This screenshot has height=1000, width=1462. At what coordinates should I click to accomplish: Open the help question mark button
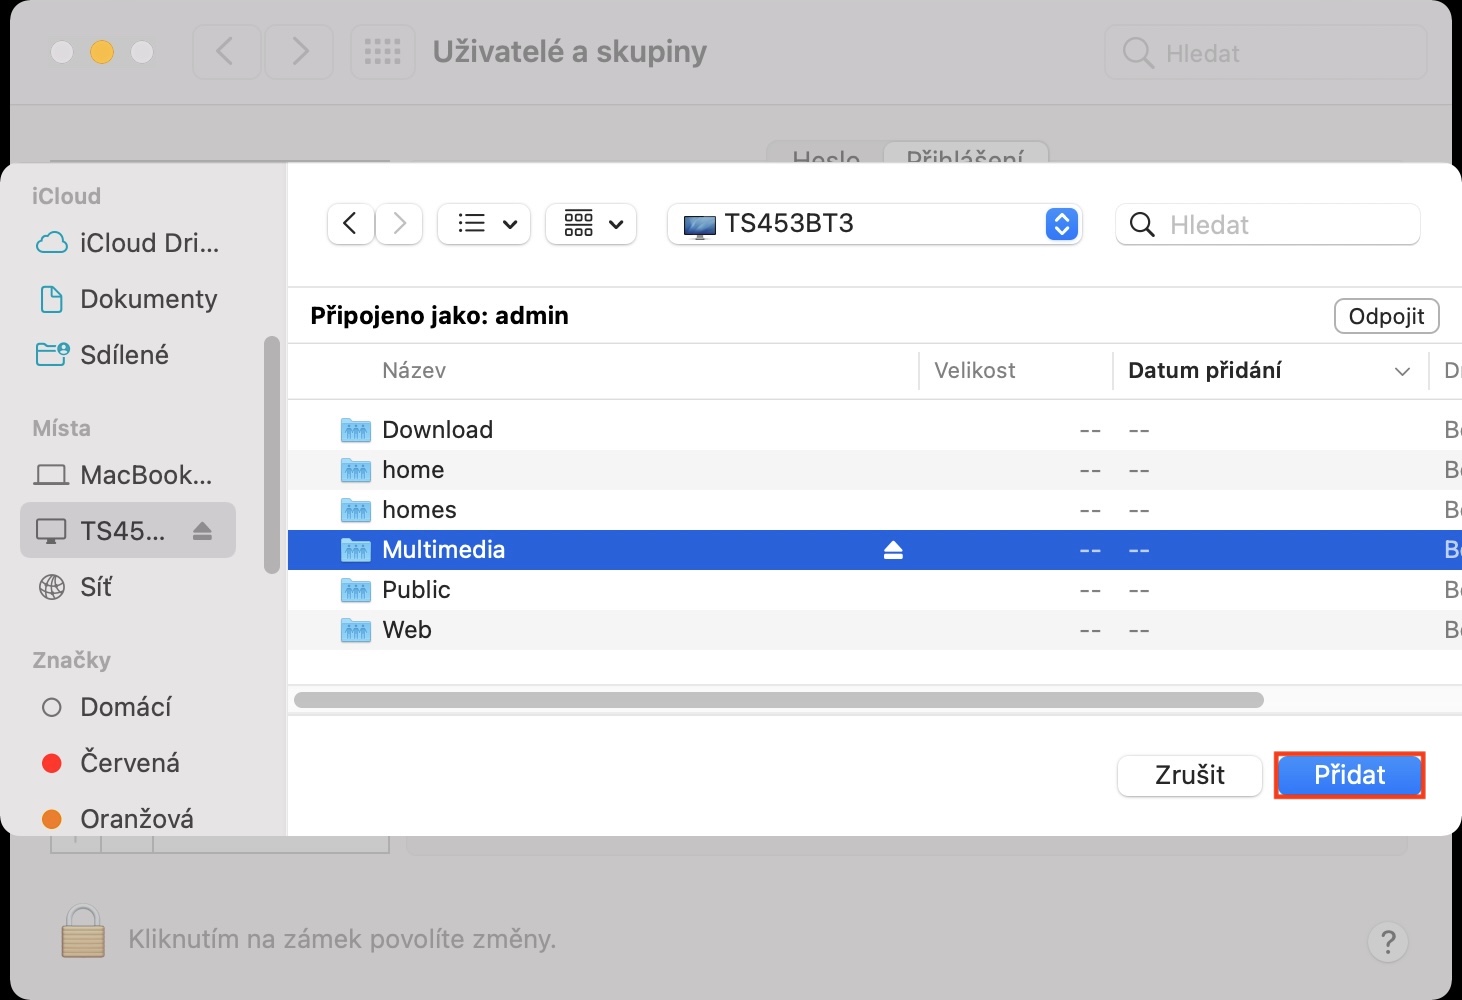[x=1387, y=941]
